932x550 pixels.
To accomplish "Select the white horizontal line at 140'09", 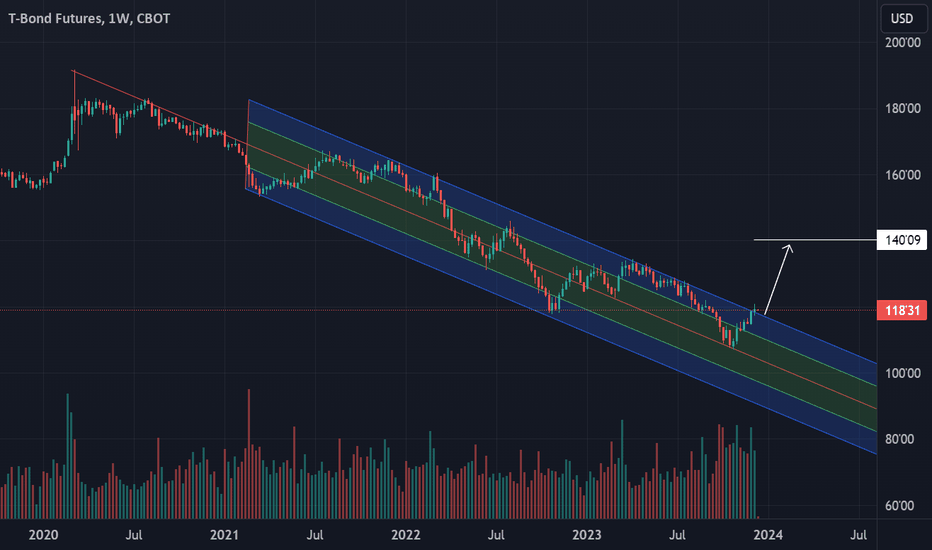I will coord(815,240).
